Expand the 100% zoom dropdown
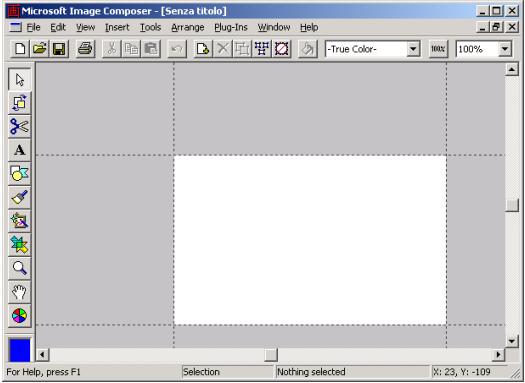Image resolution: width=525 pixels, height=383 pixels. (x=505, y=49)
